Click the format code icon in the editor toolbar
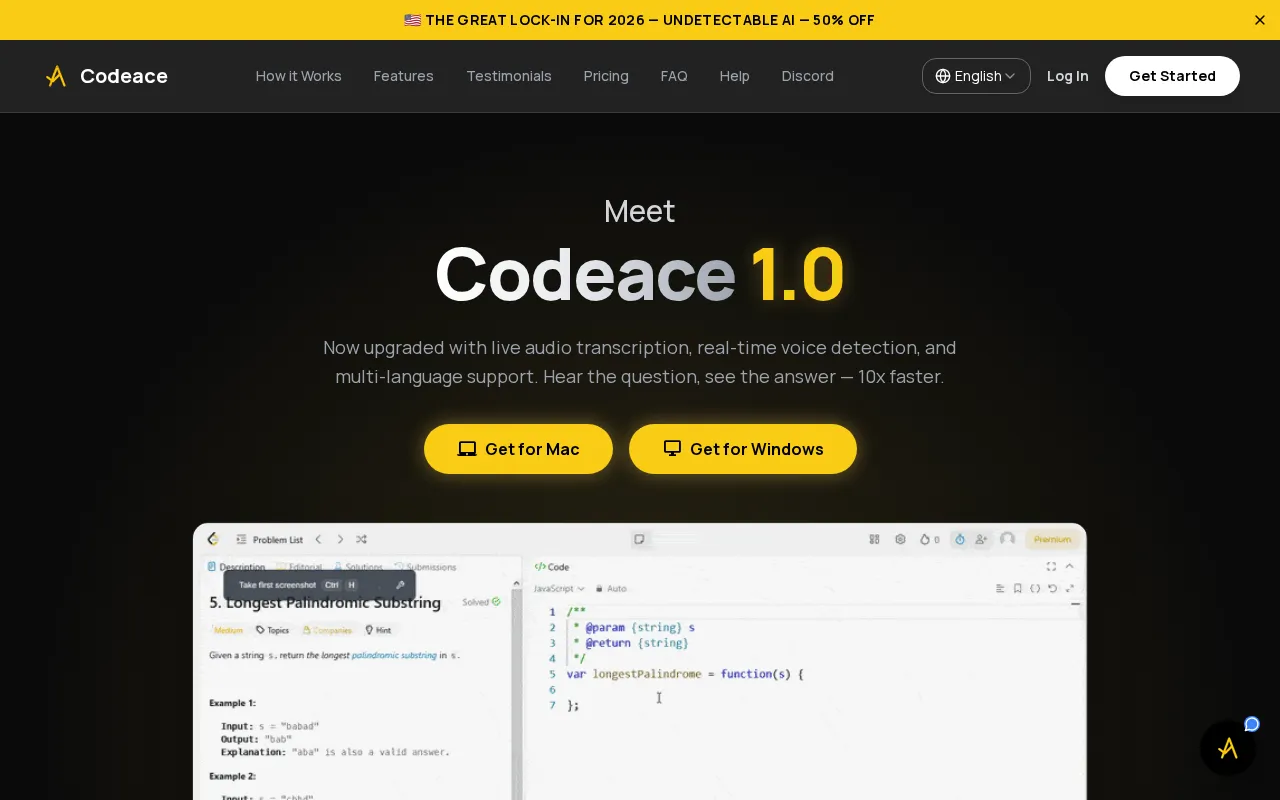The width and height of the screenshot is (1280, 800). click(x=1000, y=589)
